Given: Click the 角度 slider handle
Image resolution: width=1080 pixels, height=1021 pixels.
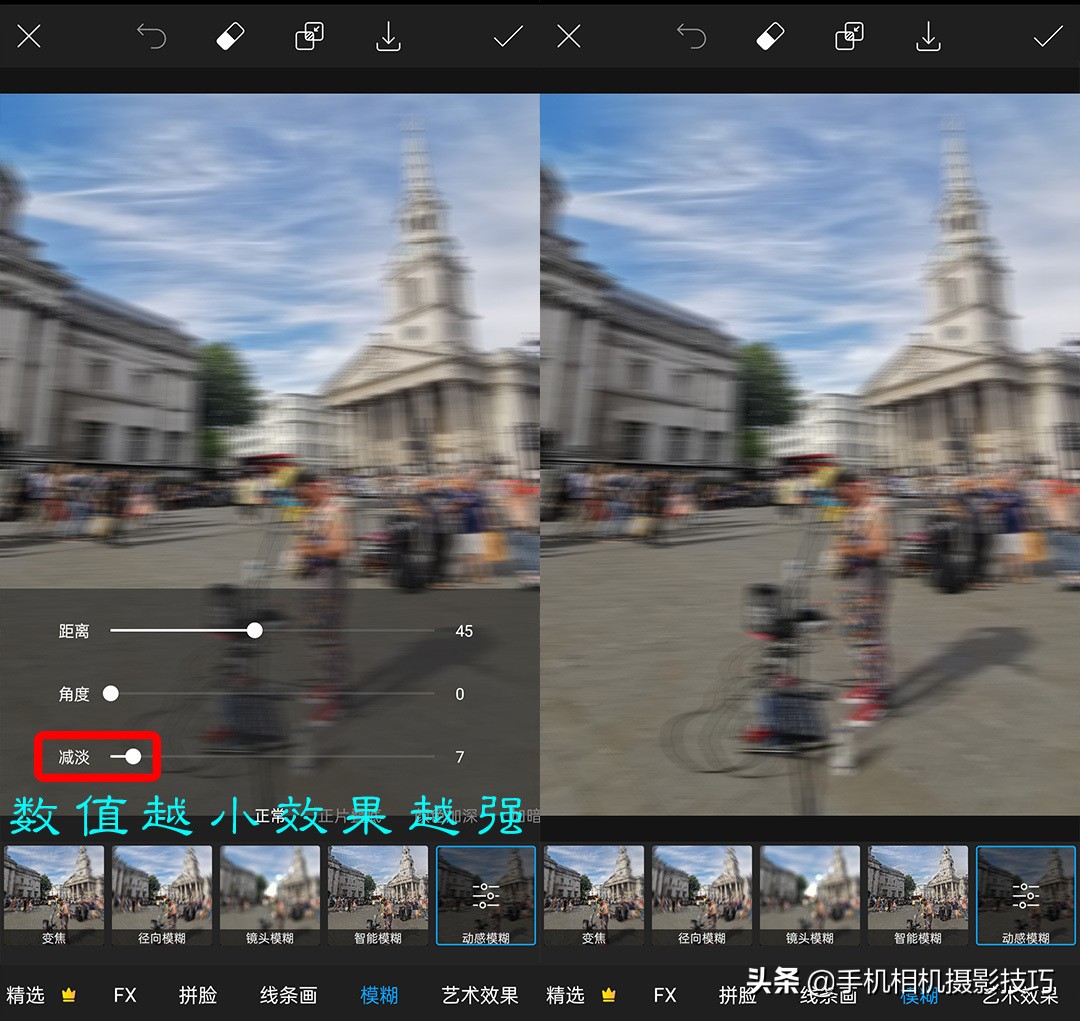Looking at the screenshot, I should click(x=111, y=693).
